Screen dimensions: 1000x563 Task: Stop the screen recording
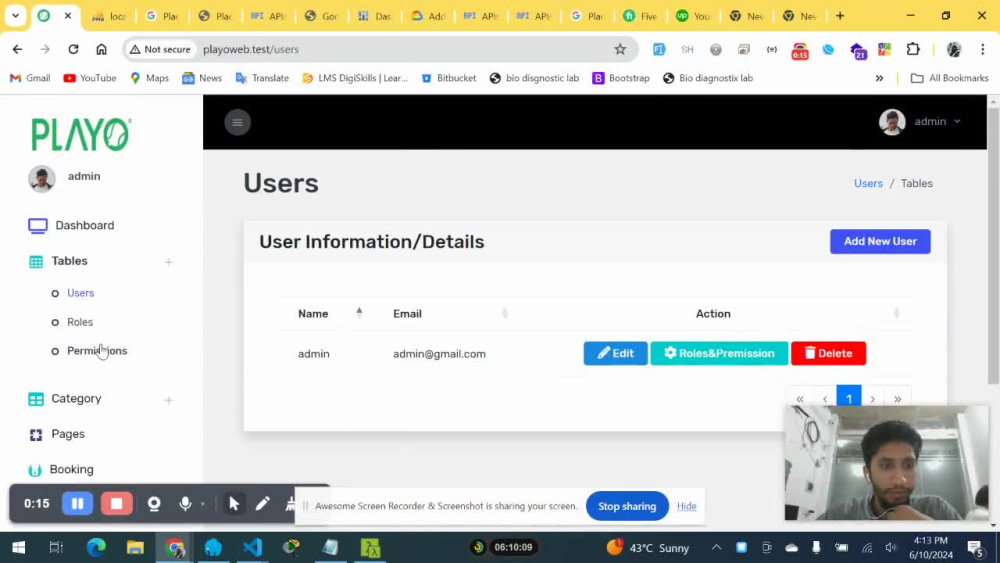click(x=116, y=504)
